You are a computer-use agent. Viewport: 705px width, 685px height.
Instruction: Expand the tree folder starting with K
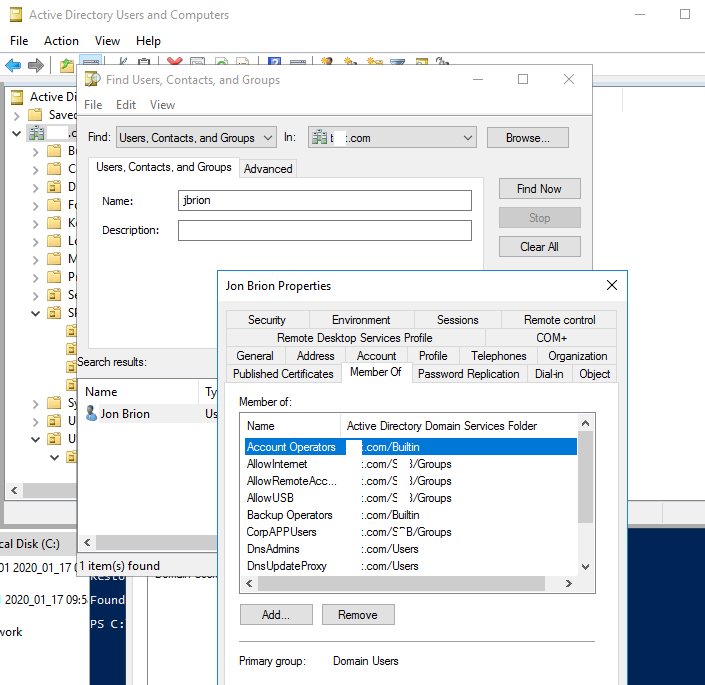tap(36, 224)
